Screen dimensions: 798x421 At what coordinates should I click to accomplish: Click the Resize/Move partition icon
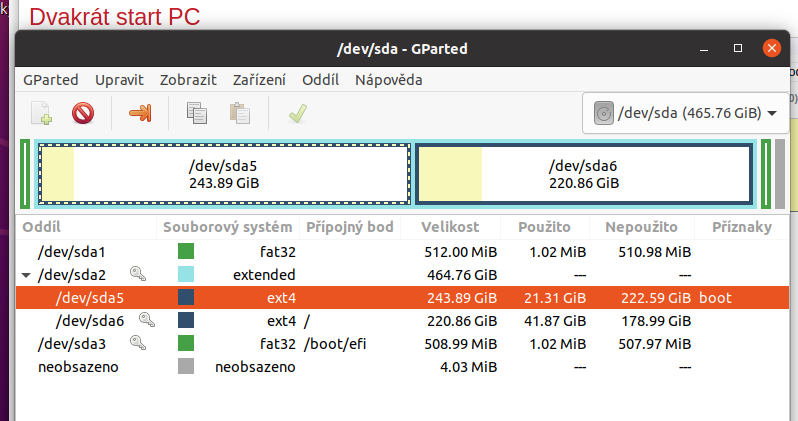[x=140, y=113]
